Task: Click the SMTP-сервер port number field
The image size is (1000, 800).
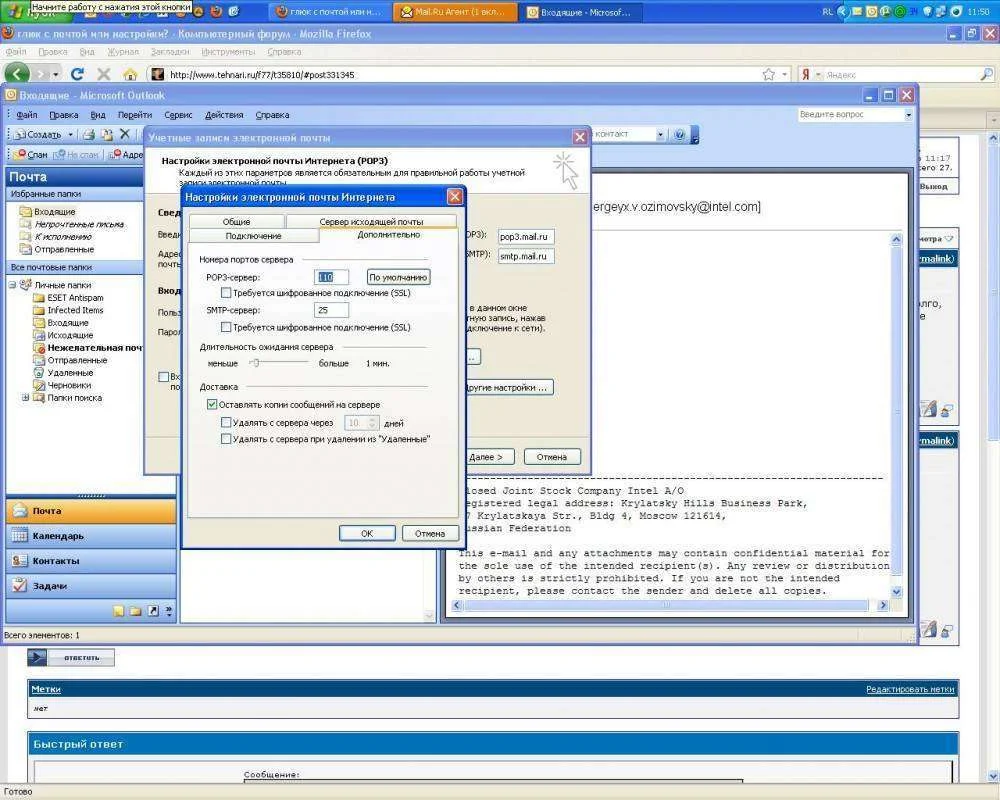Action: pyautogui.click(x=331, y=310)
